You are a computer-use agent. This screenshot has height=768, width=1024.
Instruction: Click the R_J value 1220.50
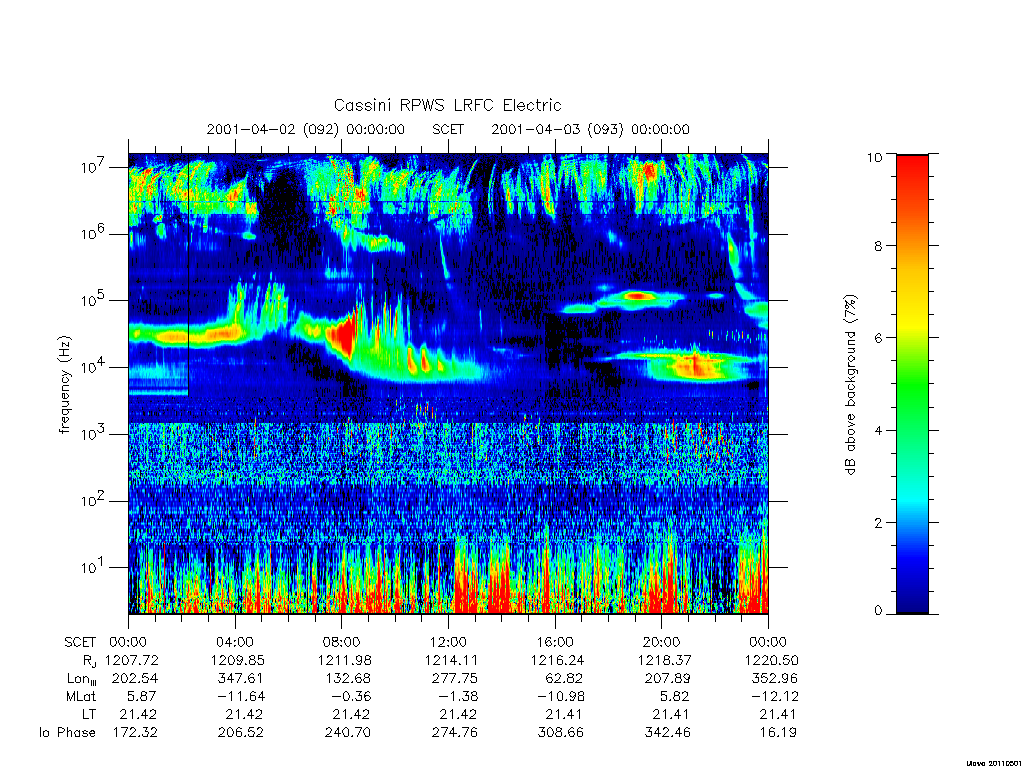pos(771,661)
